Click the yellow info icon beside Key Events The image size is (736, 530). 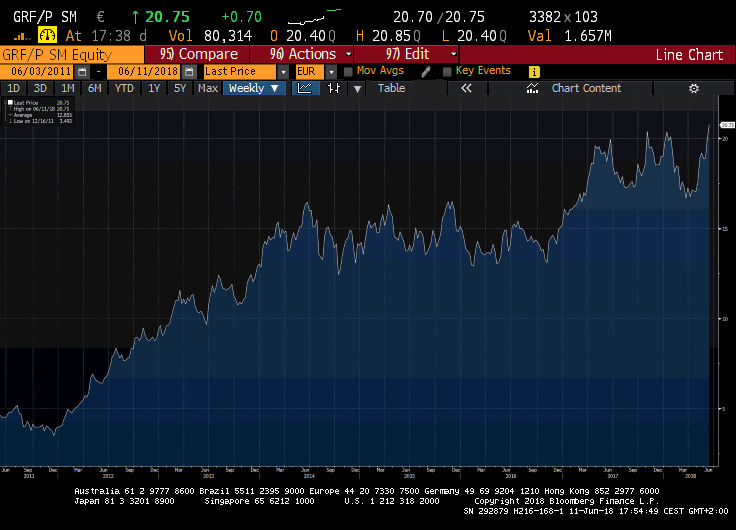(534, 72)
